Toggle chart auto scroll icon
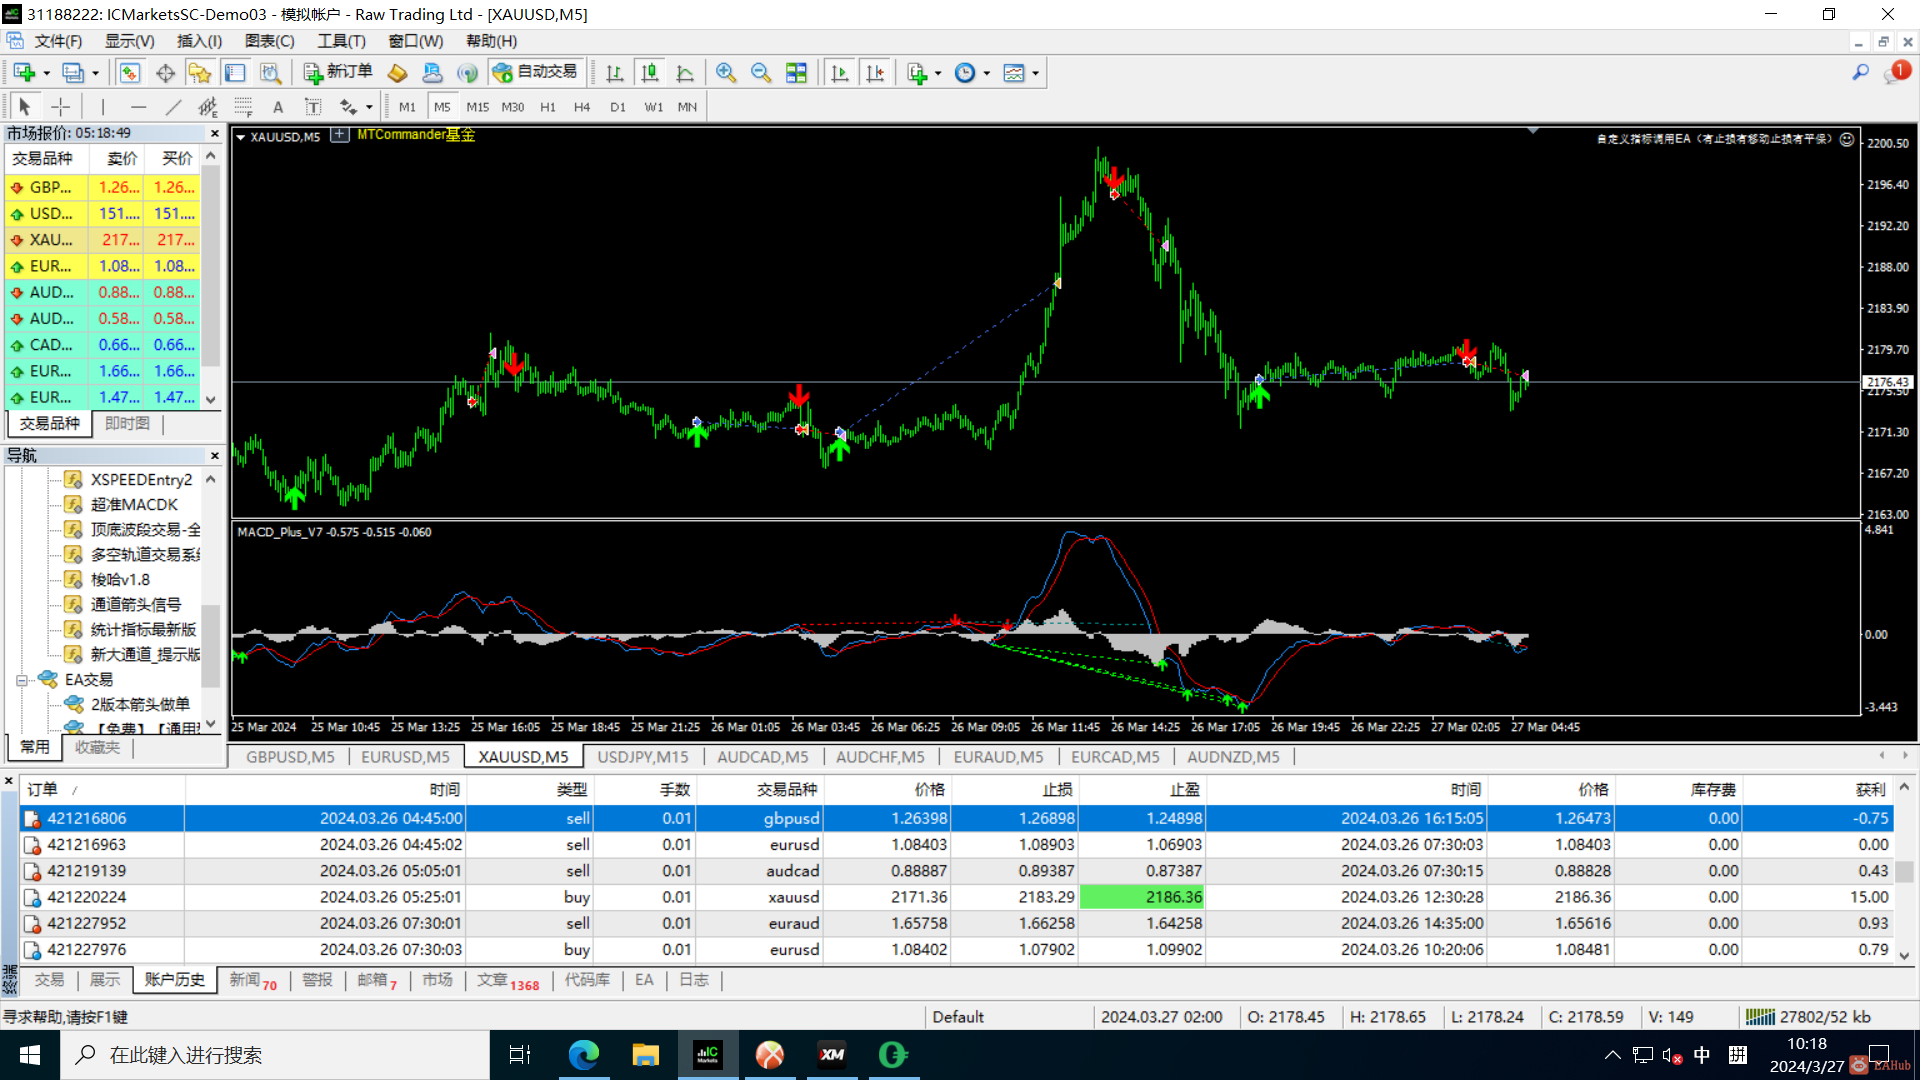 click(840, 73)
